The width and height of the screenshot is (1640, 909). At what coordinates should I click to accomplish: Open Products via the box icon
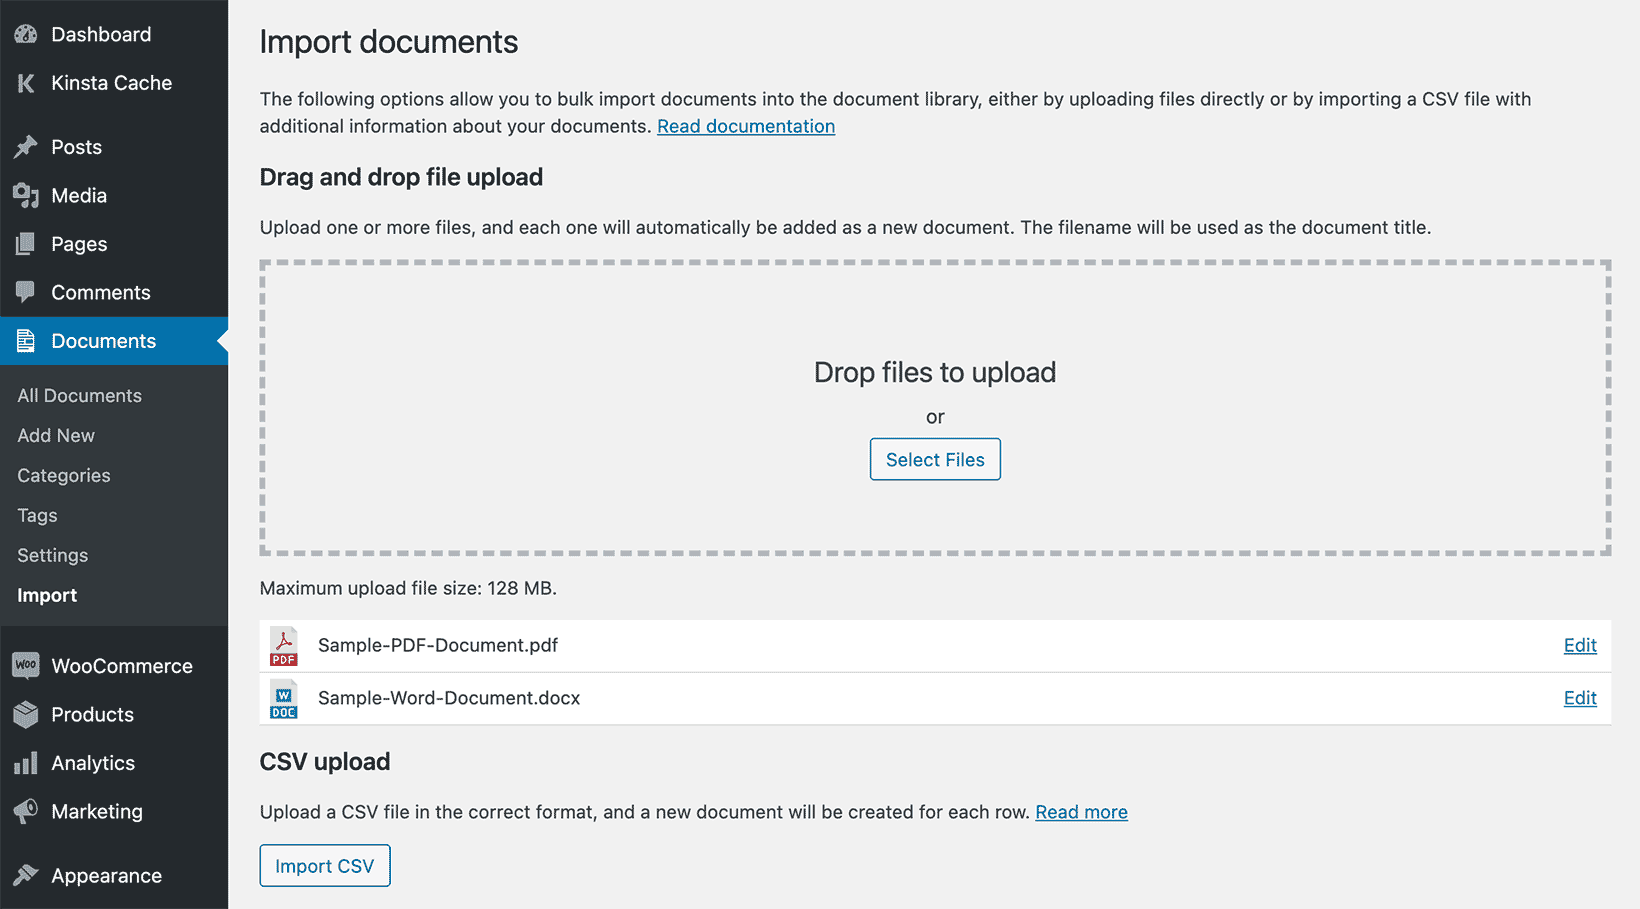click(x=26, y=714)
